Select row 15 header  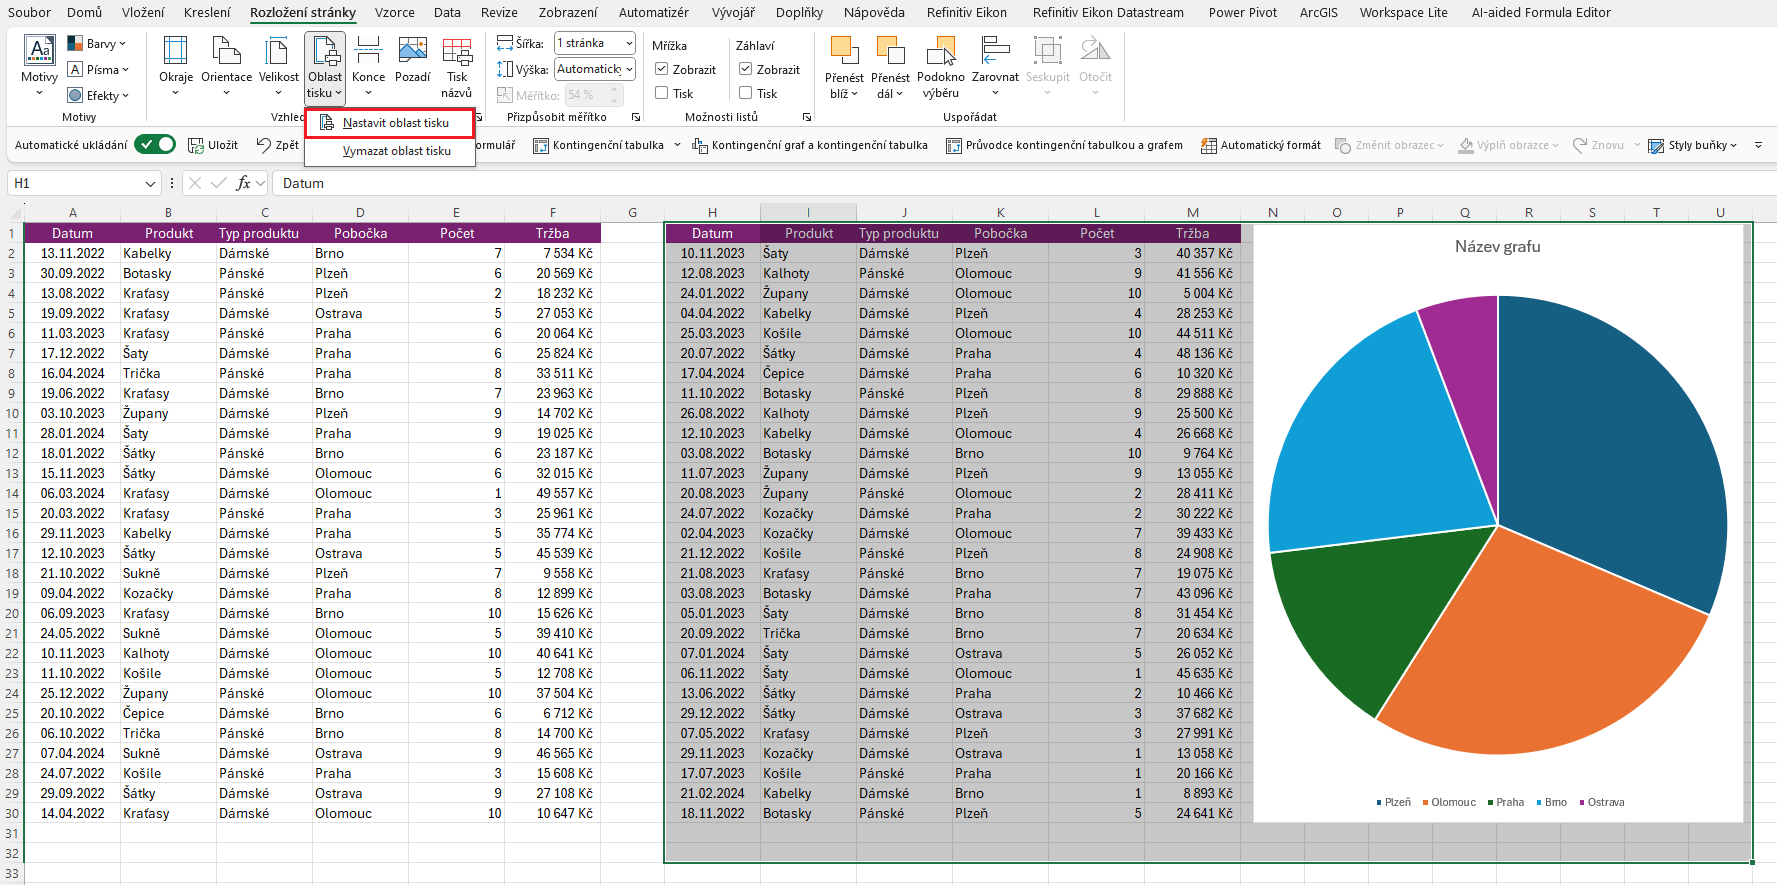click(12, 513)
